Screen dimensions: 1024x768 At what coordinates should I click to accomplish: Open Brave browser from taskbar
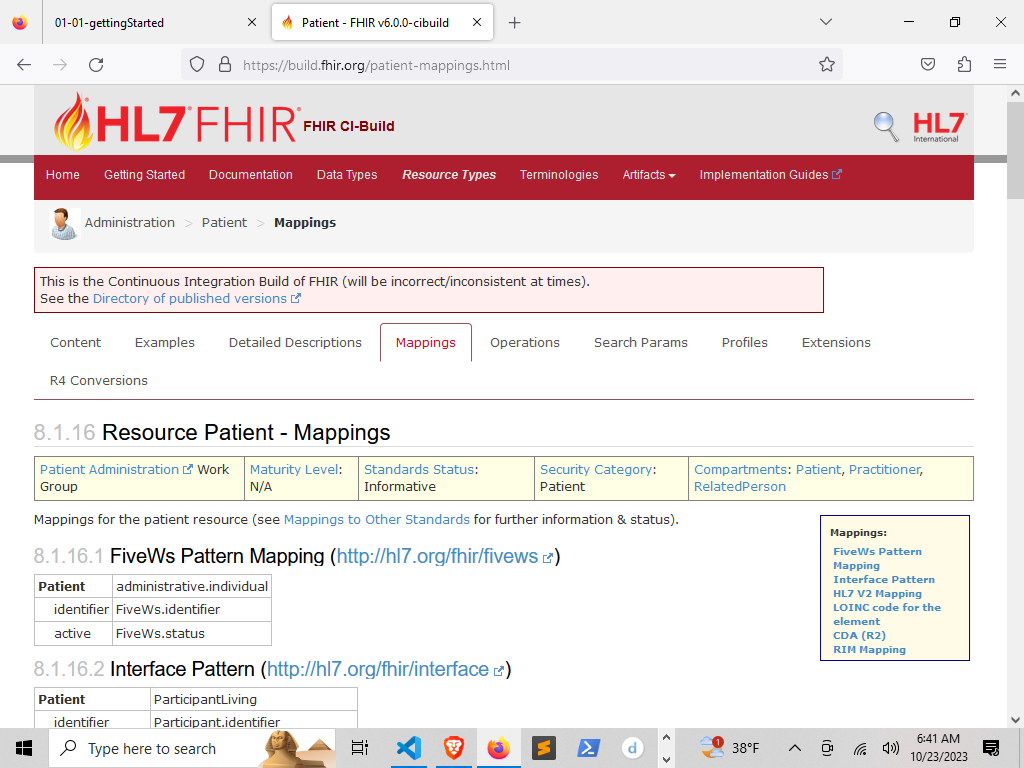[454, 748]
